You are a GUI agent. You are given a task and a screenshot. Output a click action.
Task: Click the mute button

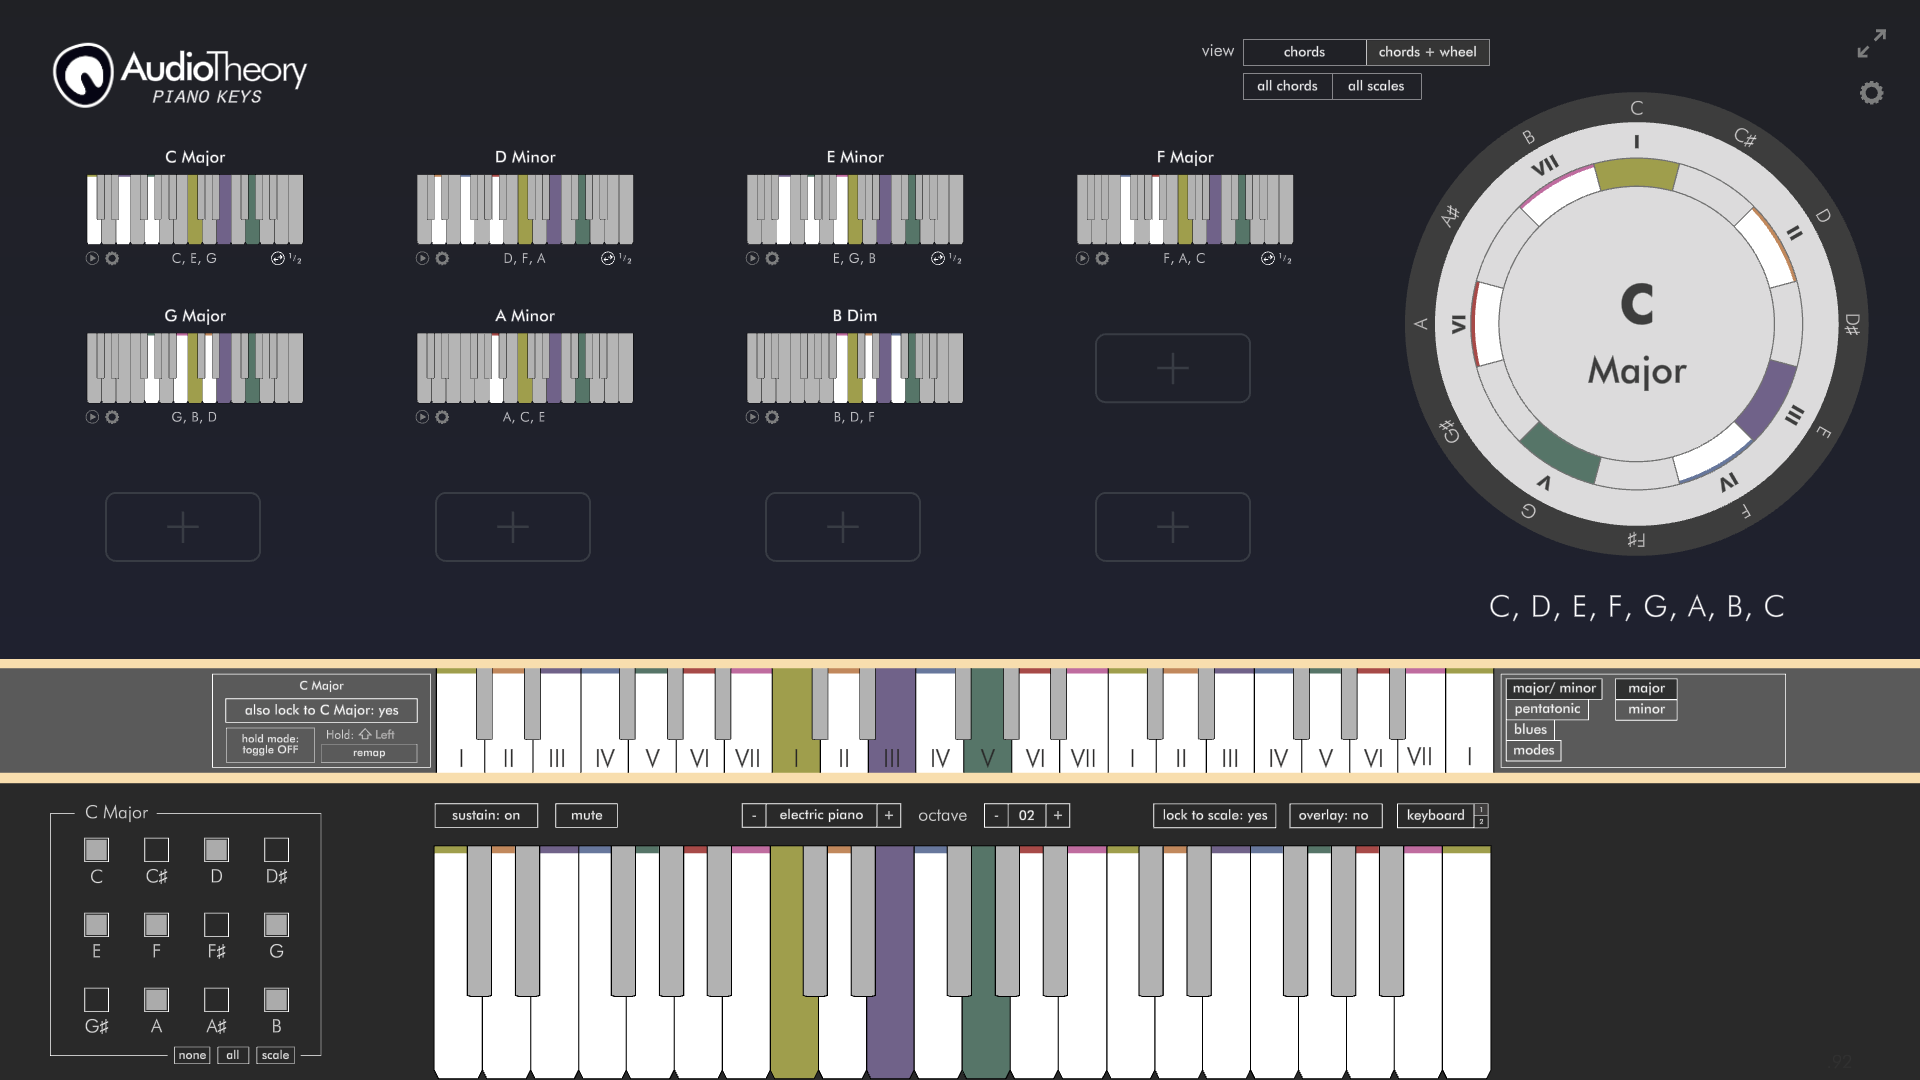click(586, 815)
